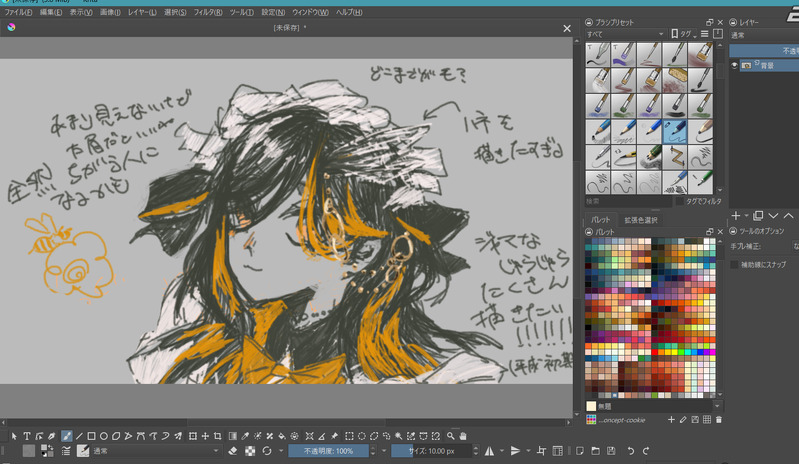Screen dimensions: 799x464
Task: Adjust the 不透明度 100% opacity slider
Action: [x=328, y=451]
